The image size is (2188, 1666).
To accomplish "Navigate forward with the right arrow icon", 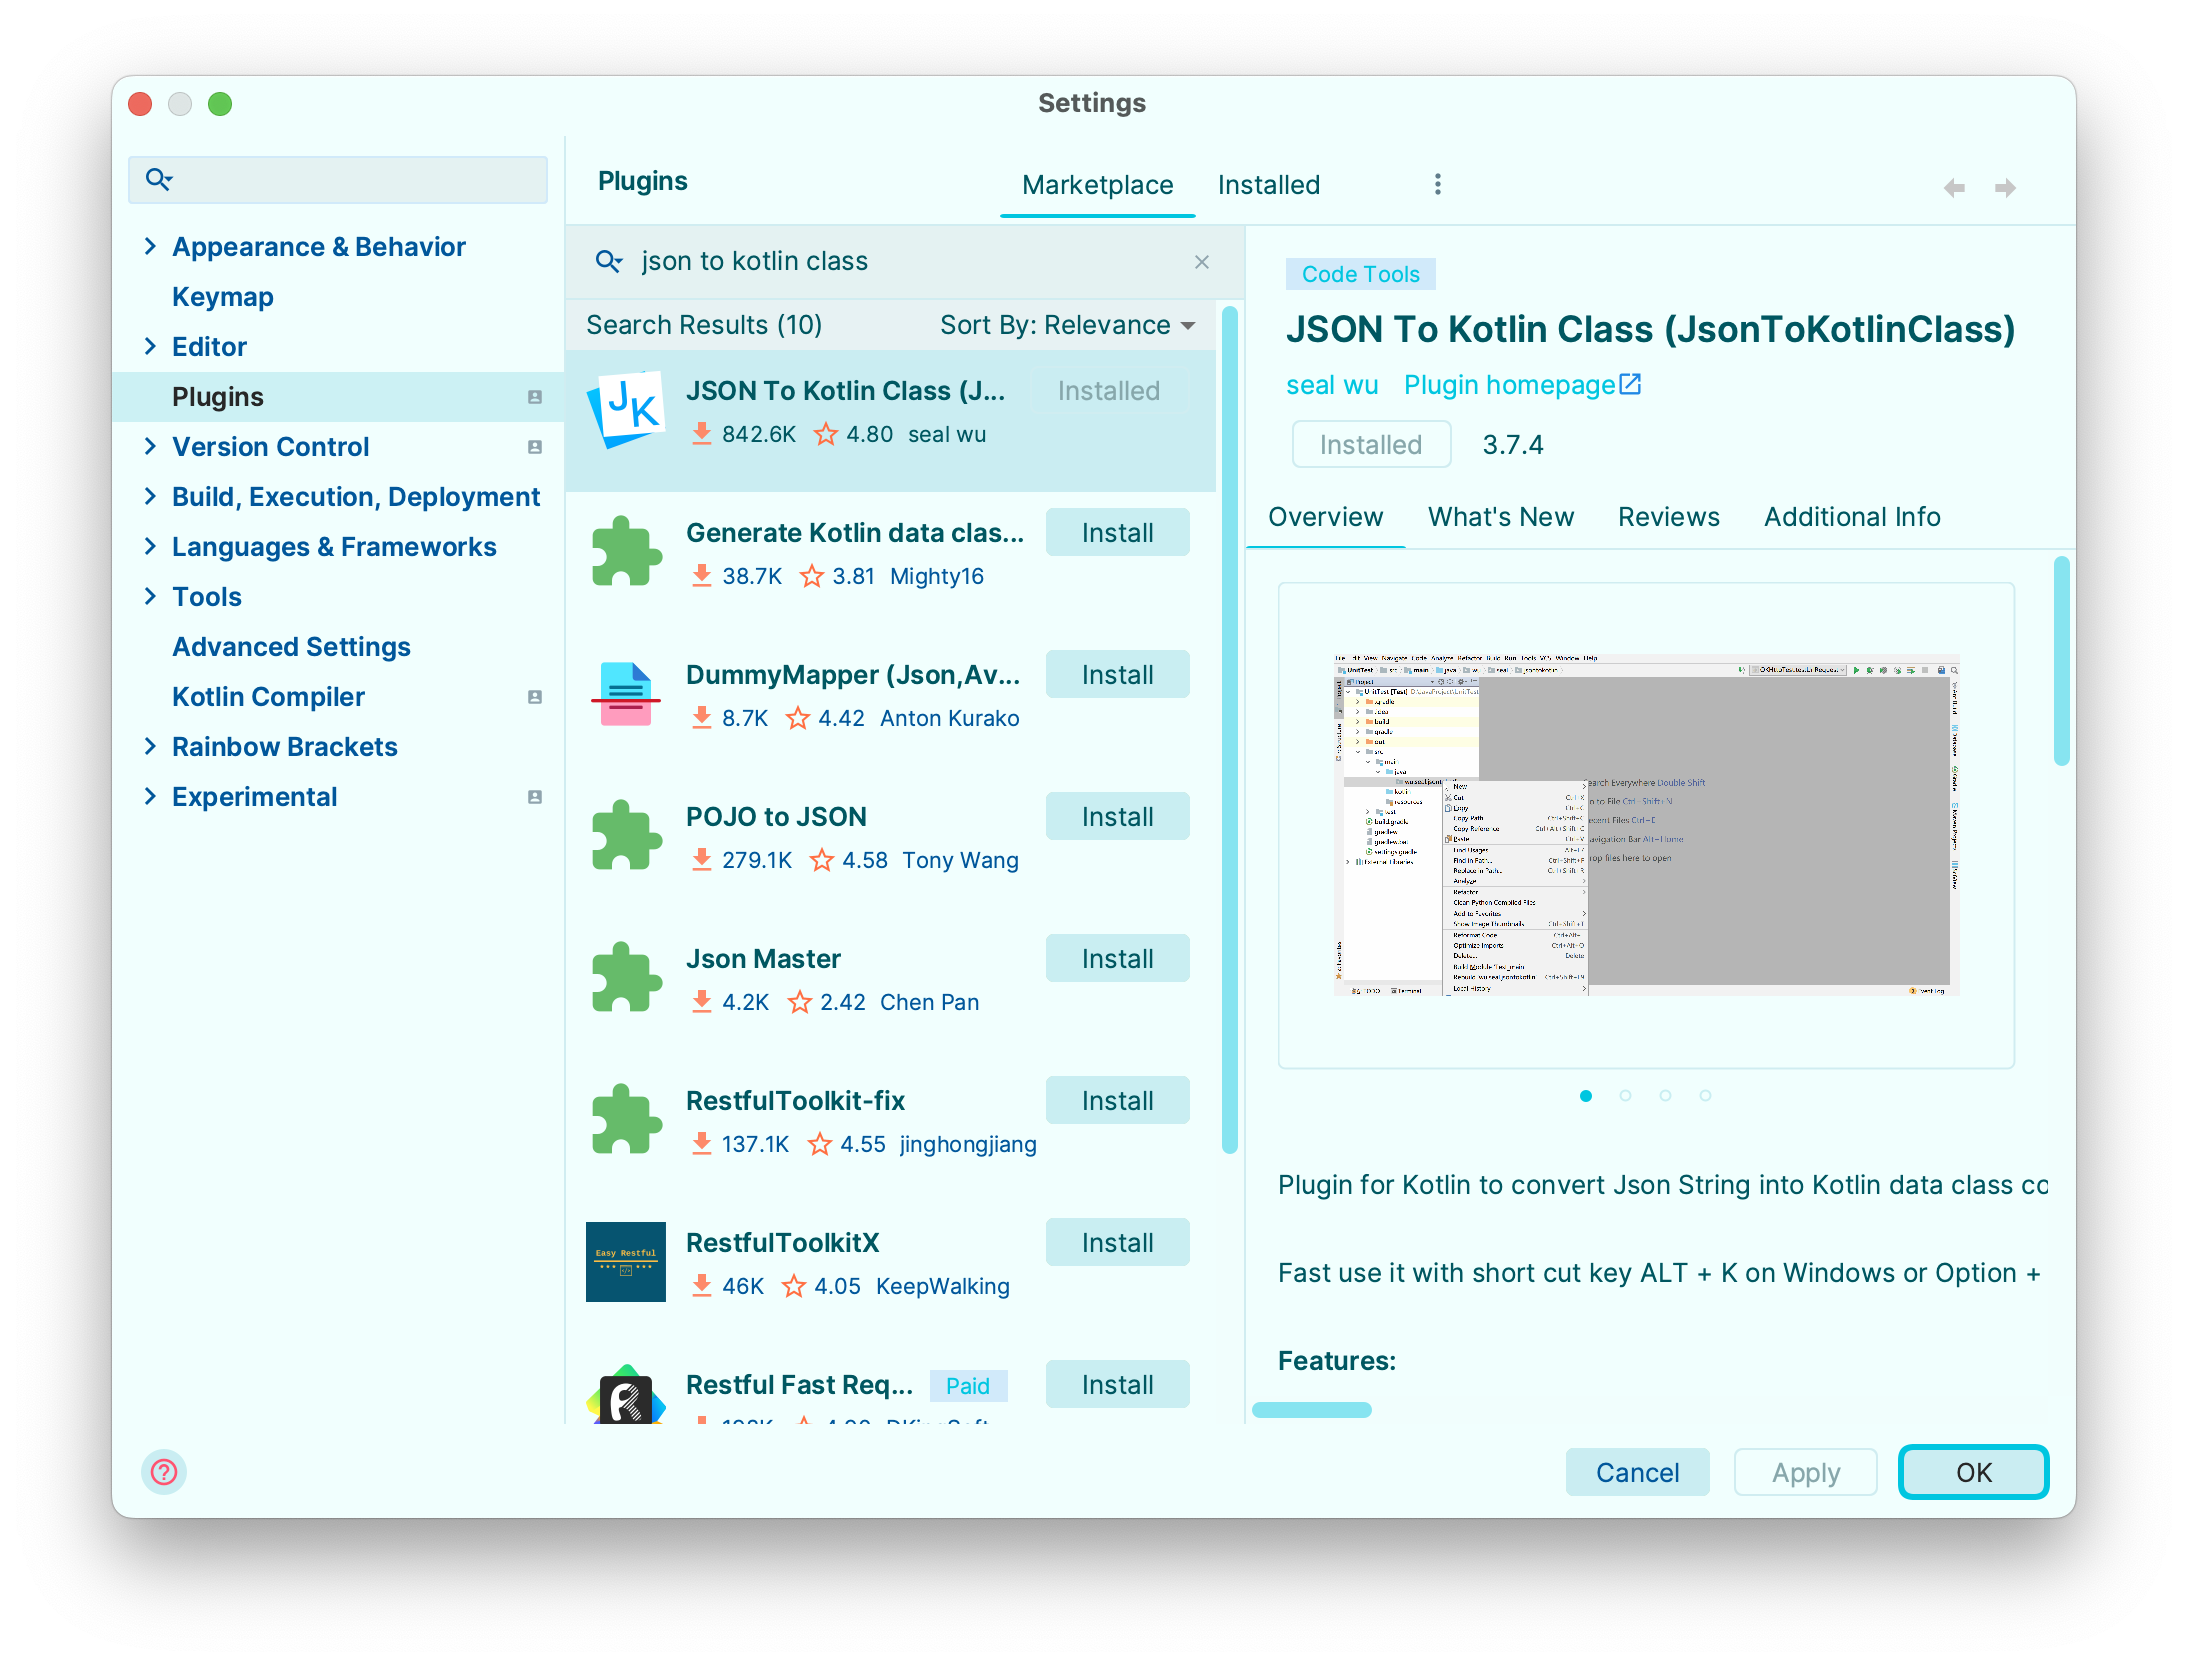I will (2005, 188).
